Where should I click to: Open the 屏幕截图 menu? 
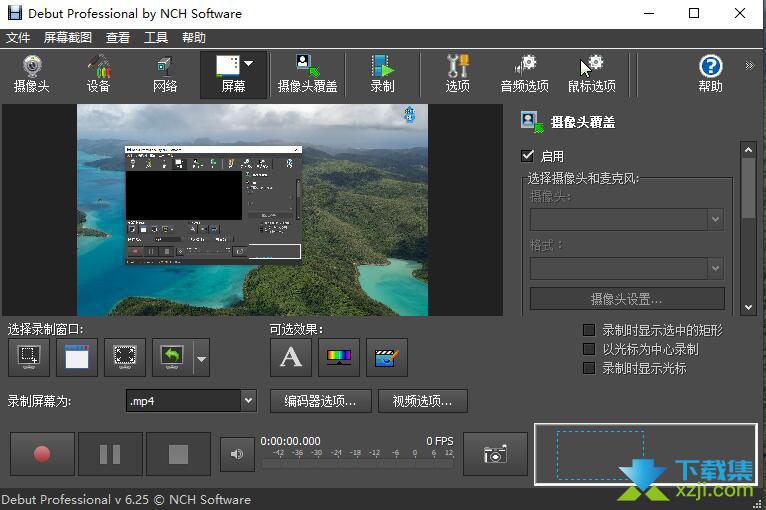[x=68, y=38]
